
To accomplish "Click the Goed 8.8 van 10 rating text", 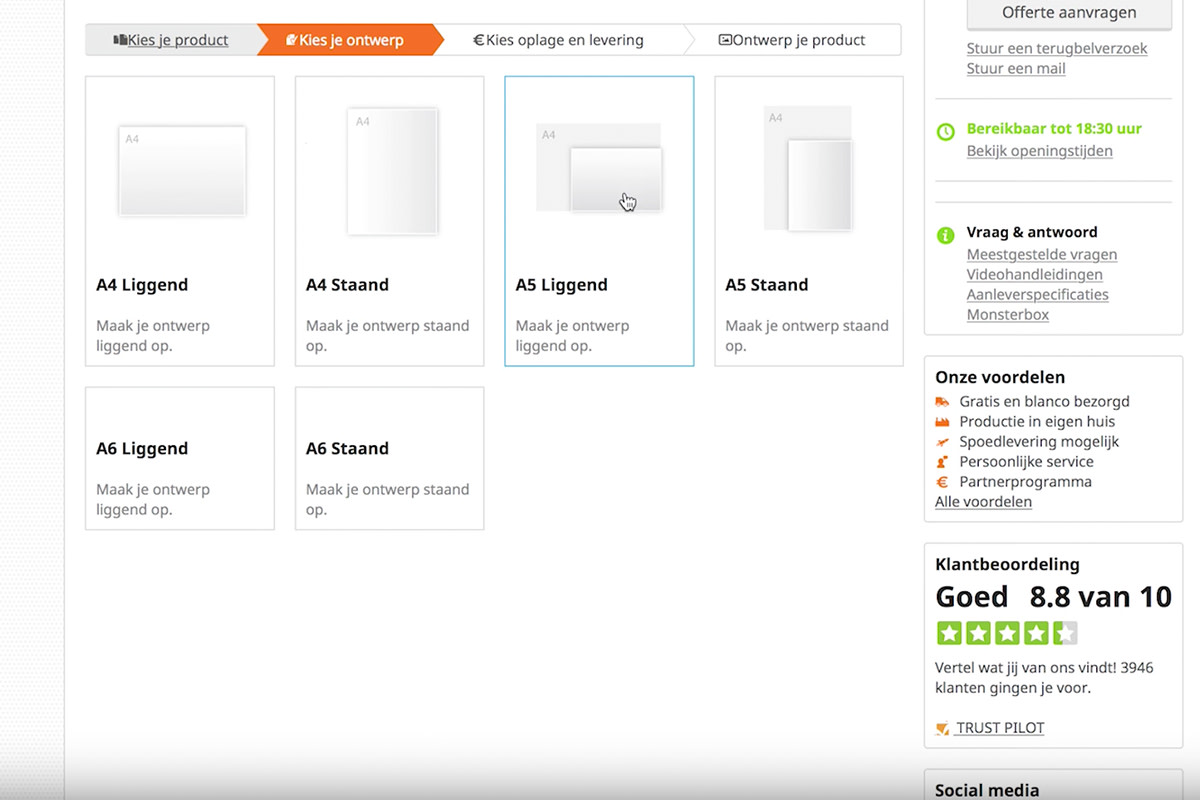I will 1053,597.
